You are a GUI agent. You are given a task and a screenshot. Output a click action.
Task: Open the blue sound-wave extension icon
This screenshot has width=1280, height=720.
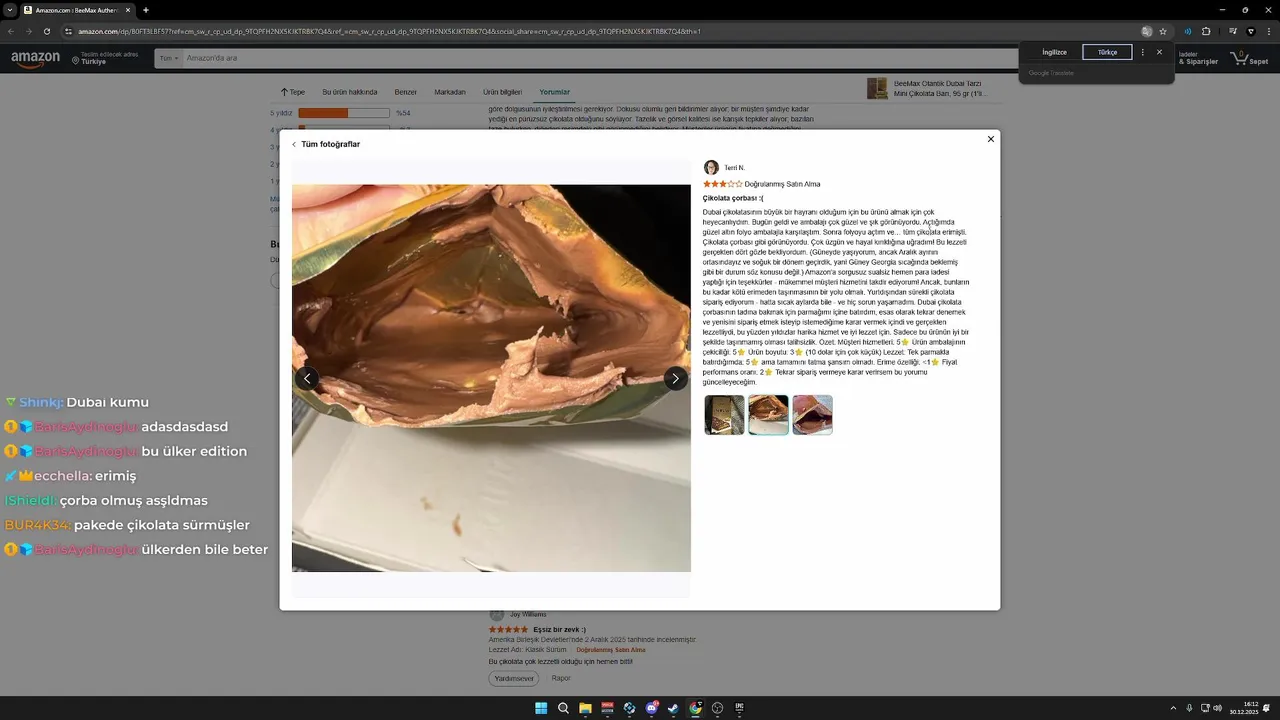coord(1187,31)
